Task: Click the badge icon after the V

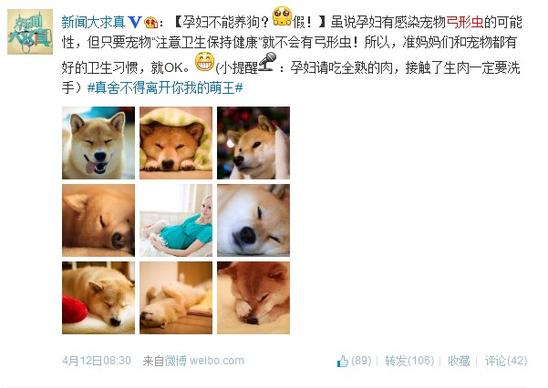Action: tap(151, 22)
